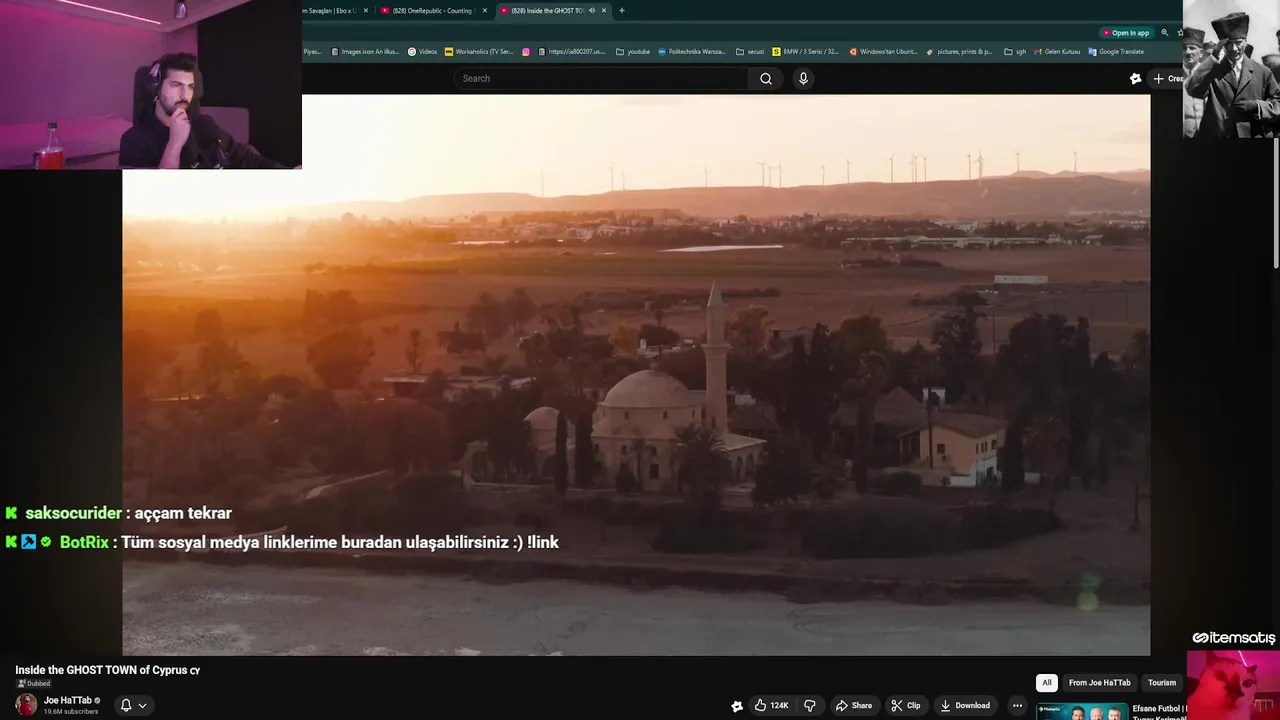Click the YouTube search magnifier button
The width and height of the screenshot is (1280, 720).
point(766,78)
